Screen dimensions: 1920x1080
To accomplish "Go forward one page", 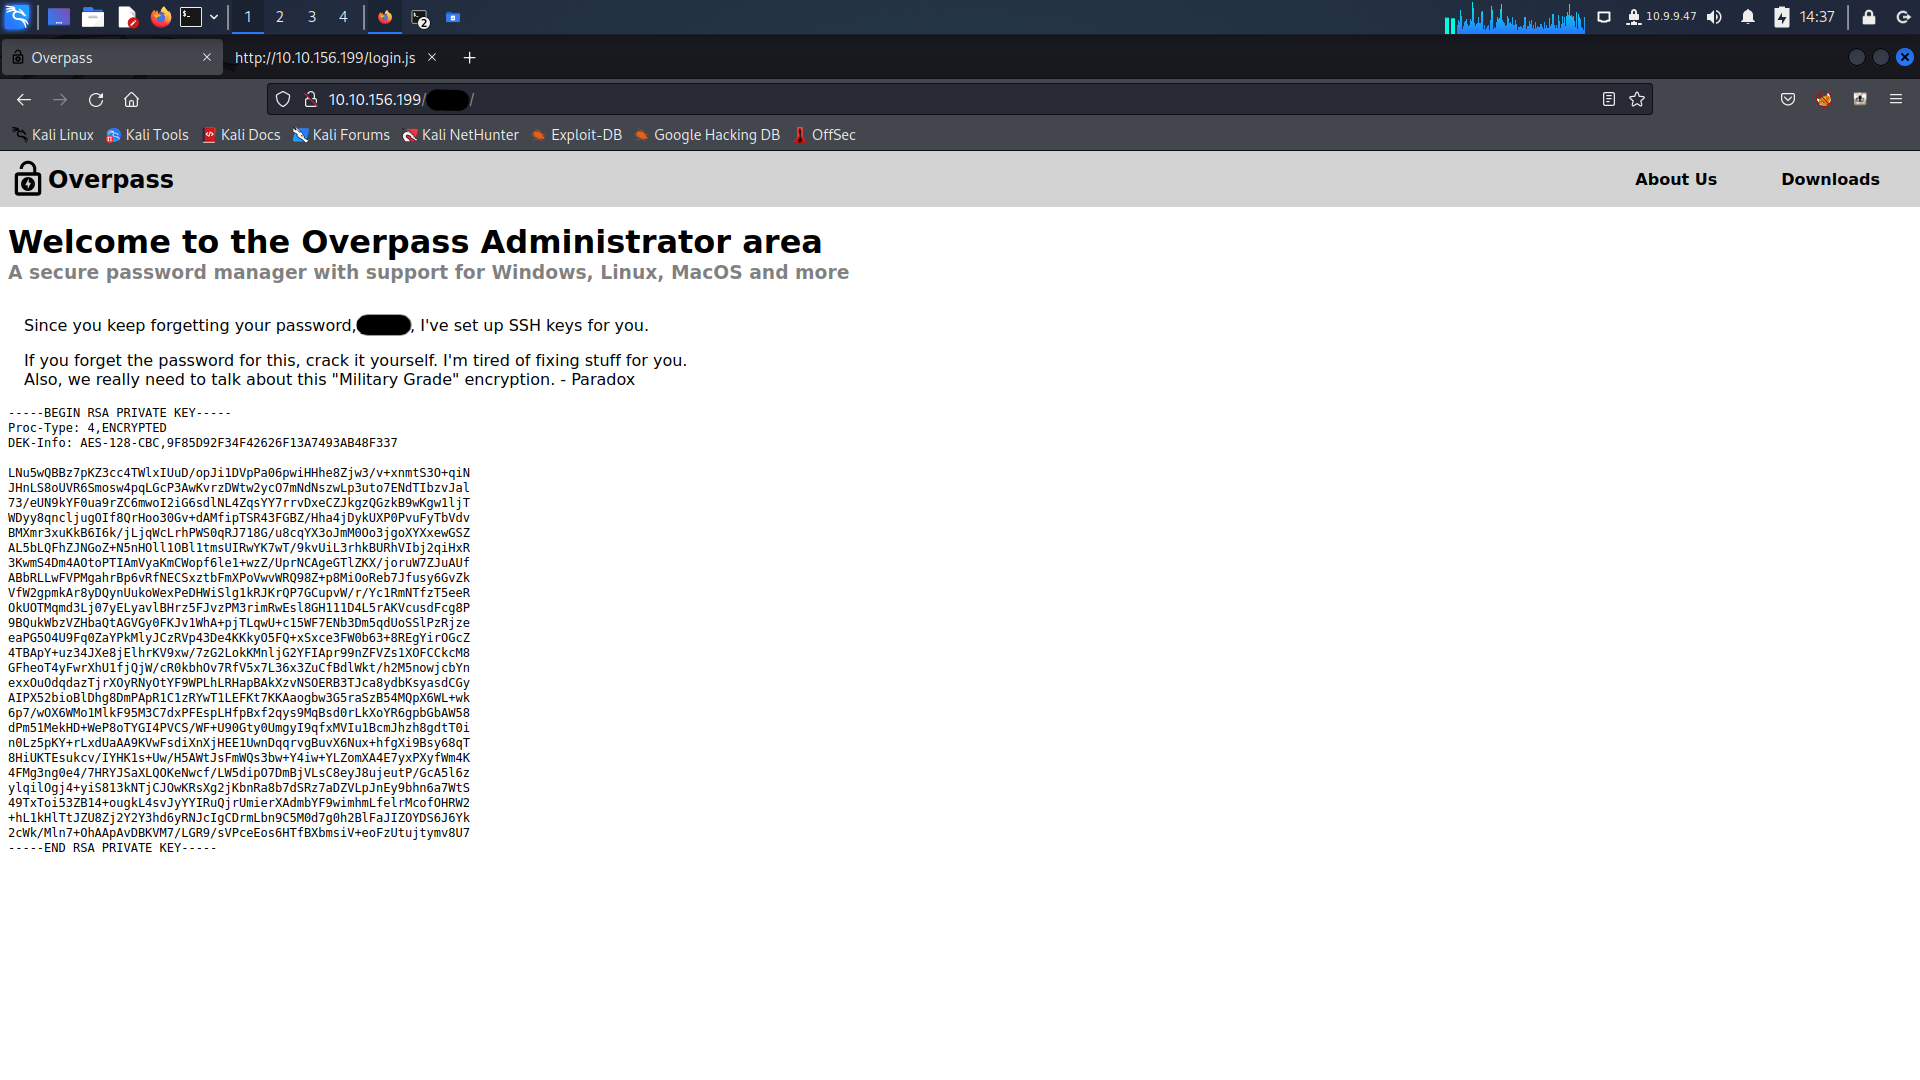I will coord(60,100).
